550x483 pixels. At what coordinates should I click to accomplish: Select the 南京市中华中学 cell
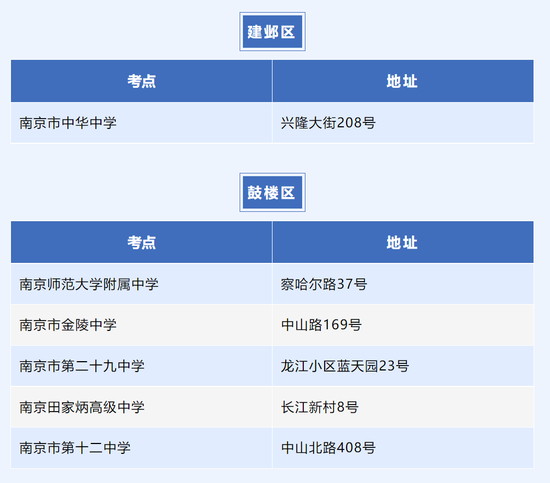[x=141, y=123]
